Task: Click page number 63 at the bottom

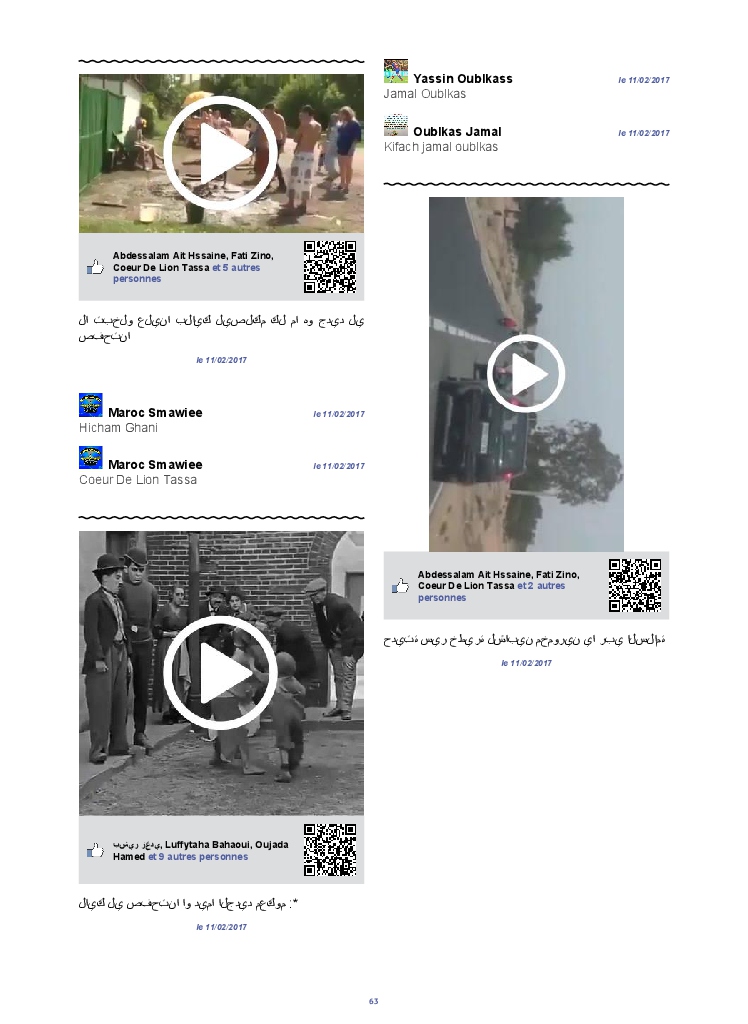Action: pyautogui.click(x=374, y=1001)
